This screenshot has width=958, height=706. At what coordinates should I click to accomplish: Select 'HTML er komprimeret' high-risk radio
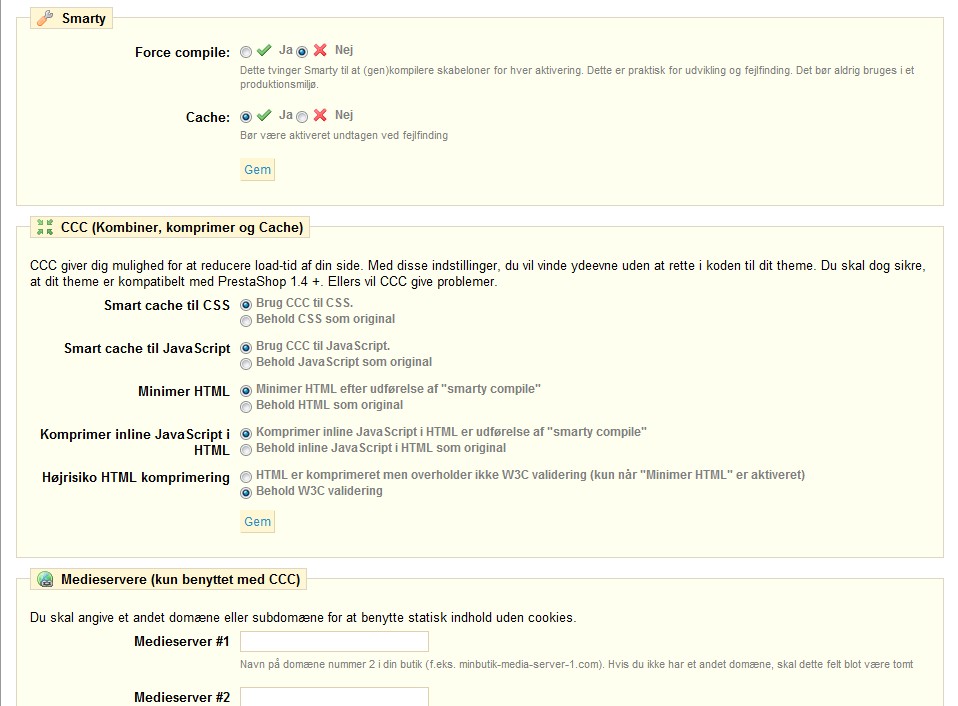246,477
